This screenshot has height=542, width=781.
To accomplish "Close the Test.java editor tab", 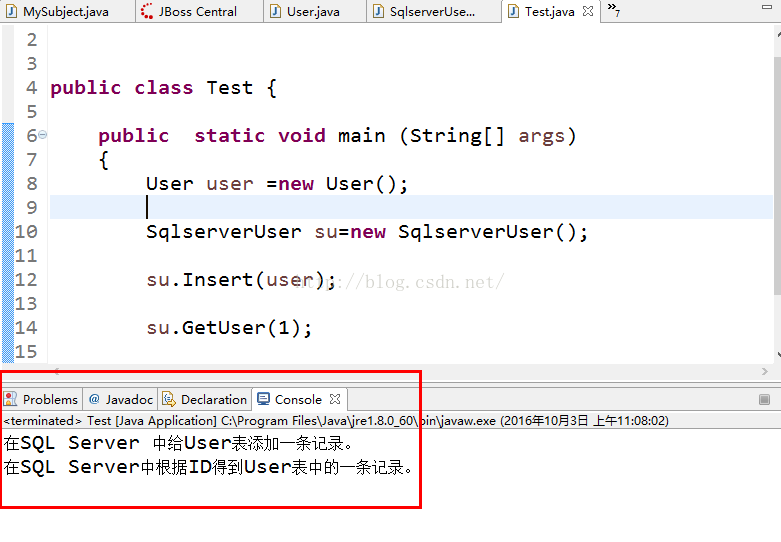I will (588, 11).
